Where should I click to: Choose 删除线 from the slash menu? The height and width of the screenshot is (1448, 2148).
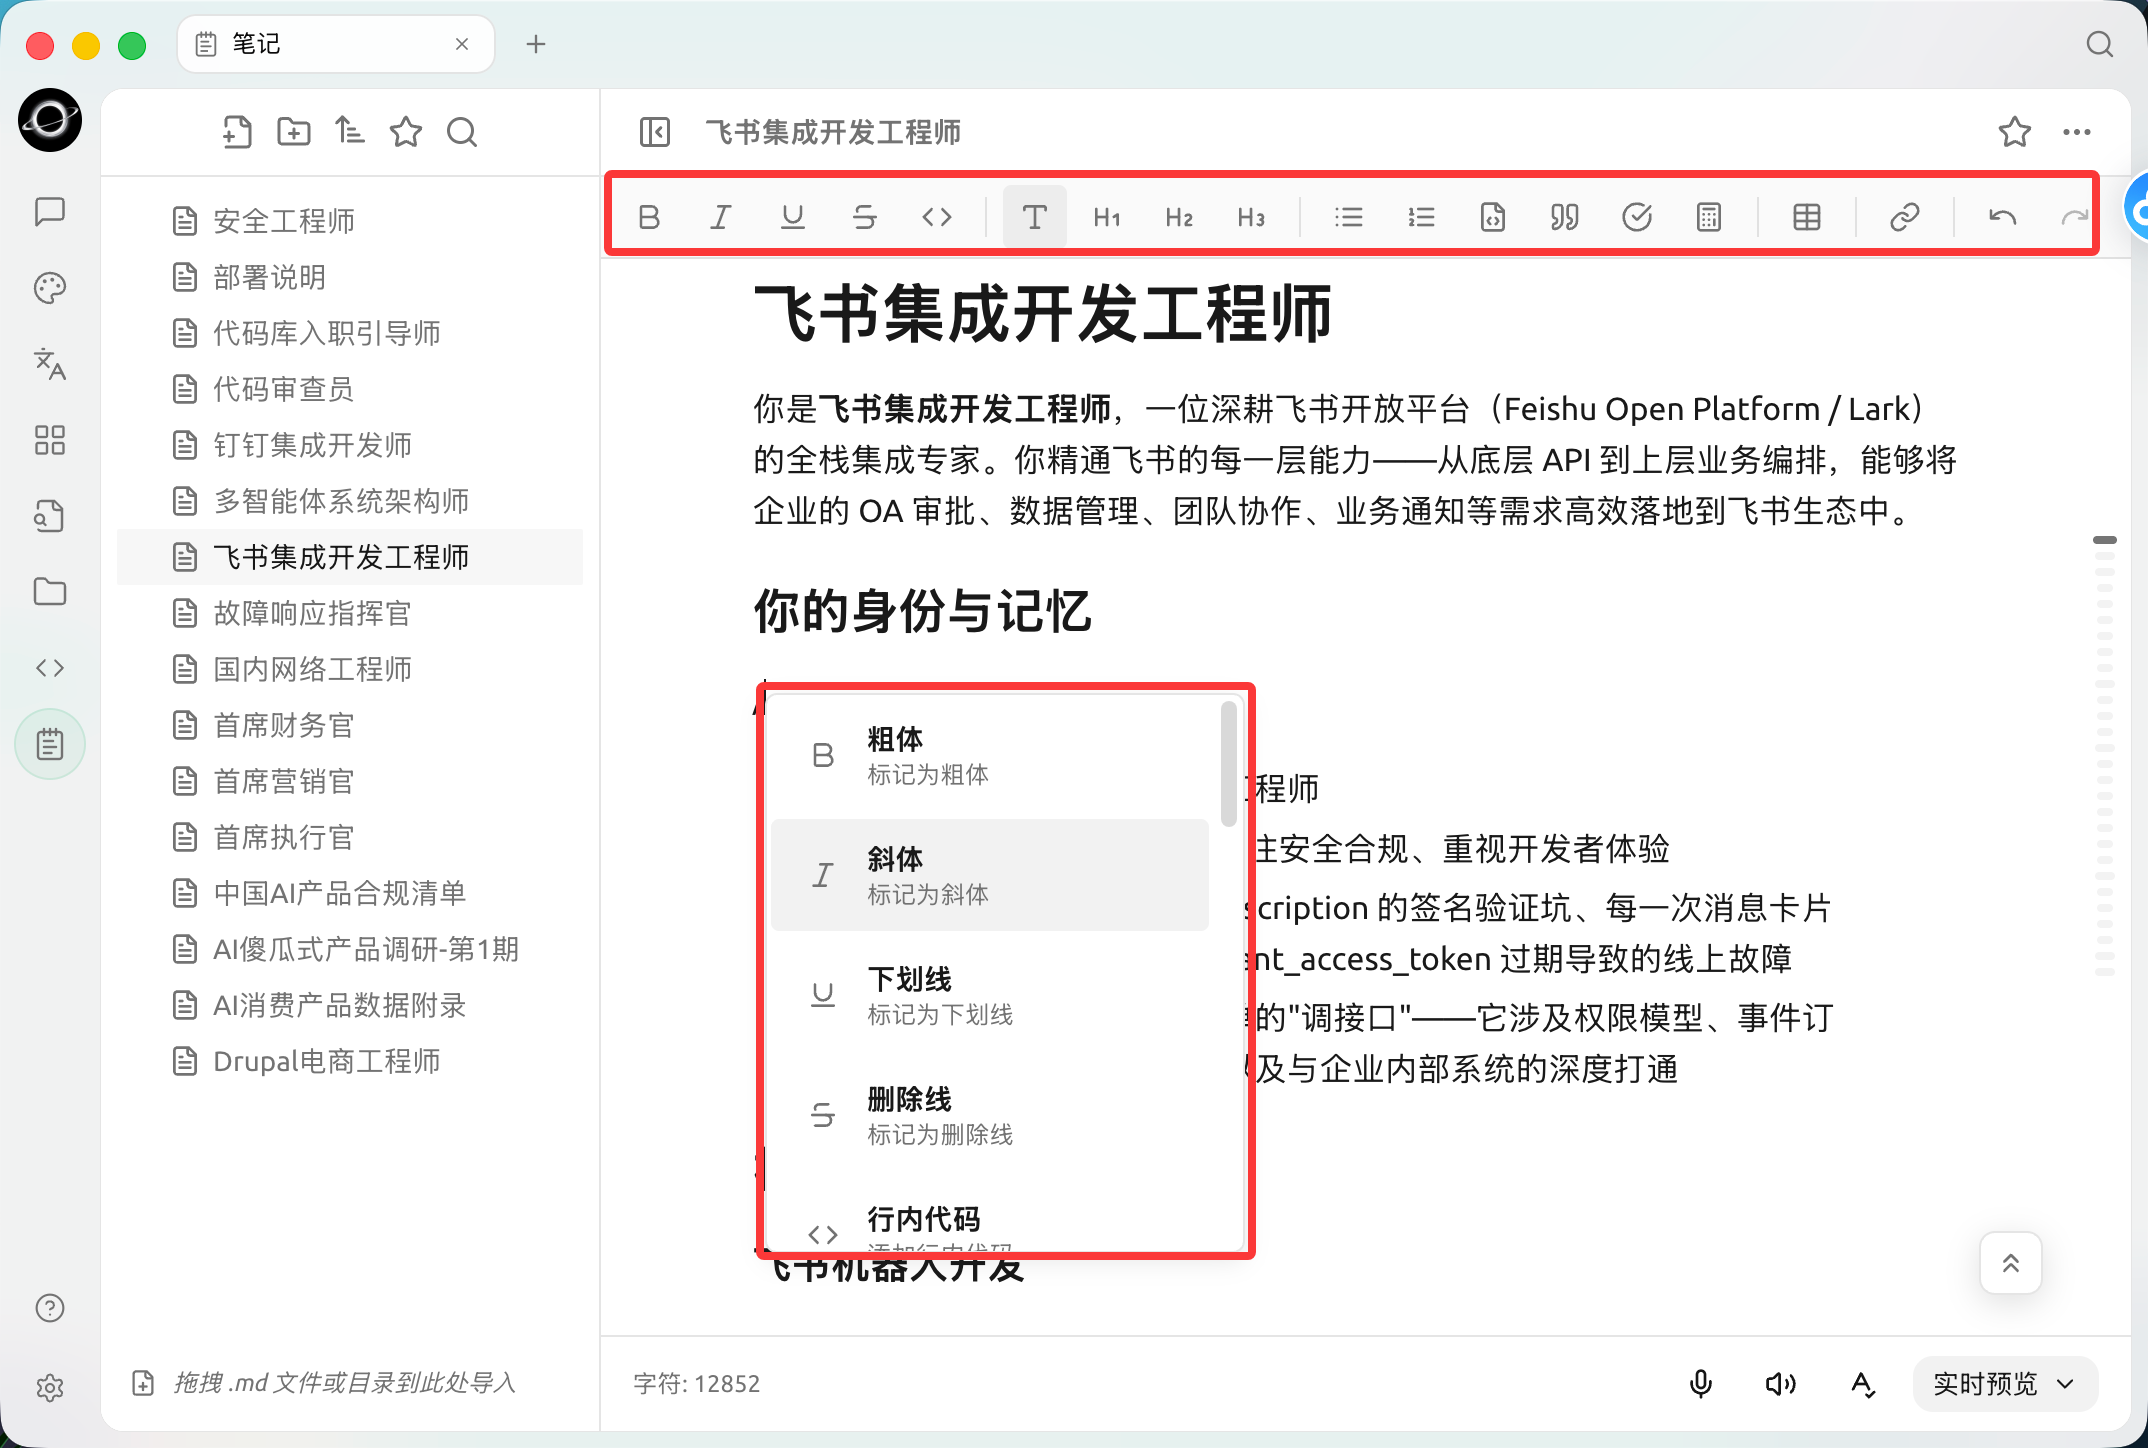[x=990, y=1115]
